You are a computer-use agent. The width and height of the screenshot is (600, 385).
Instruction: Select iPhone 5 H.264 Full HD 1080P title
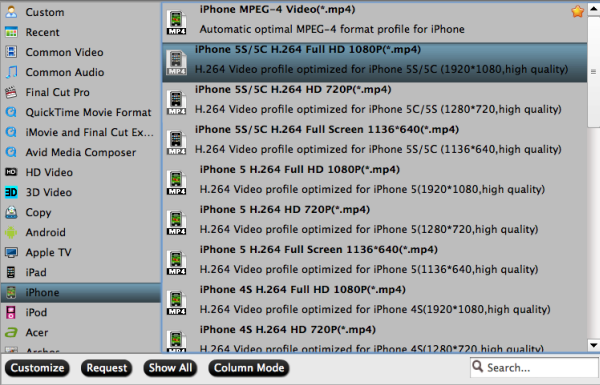pyautogui.click(x=300, y=170)
